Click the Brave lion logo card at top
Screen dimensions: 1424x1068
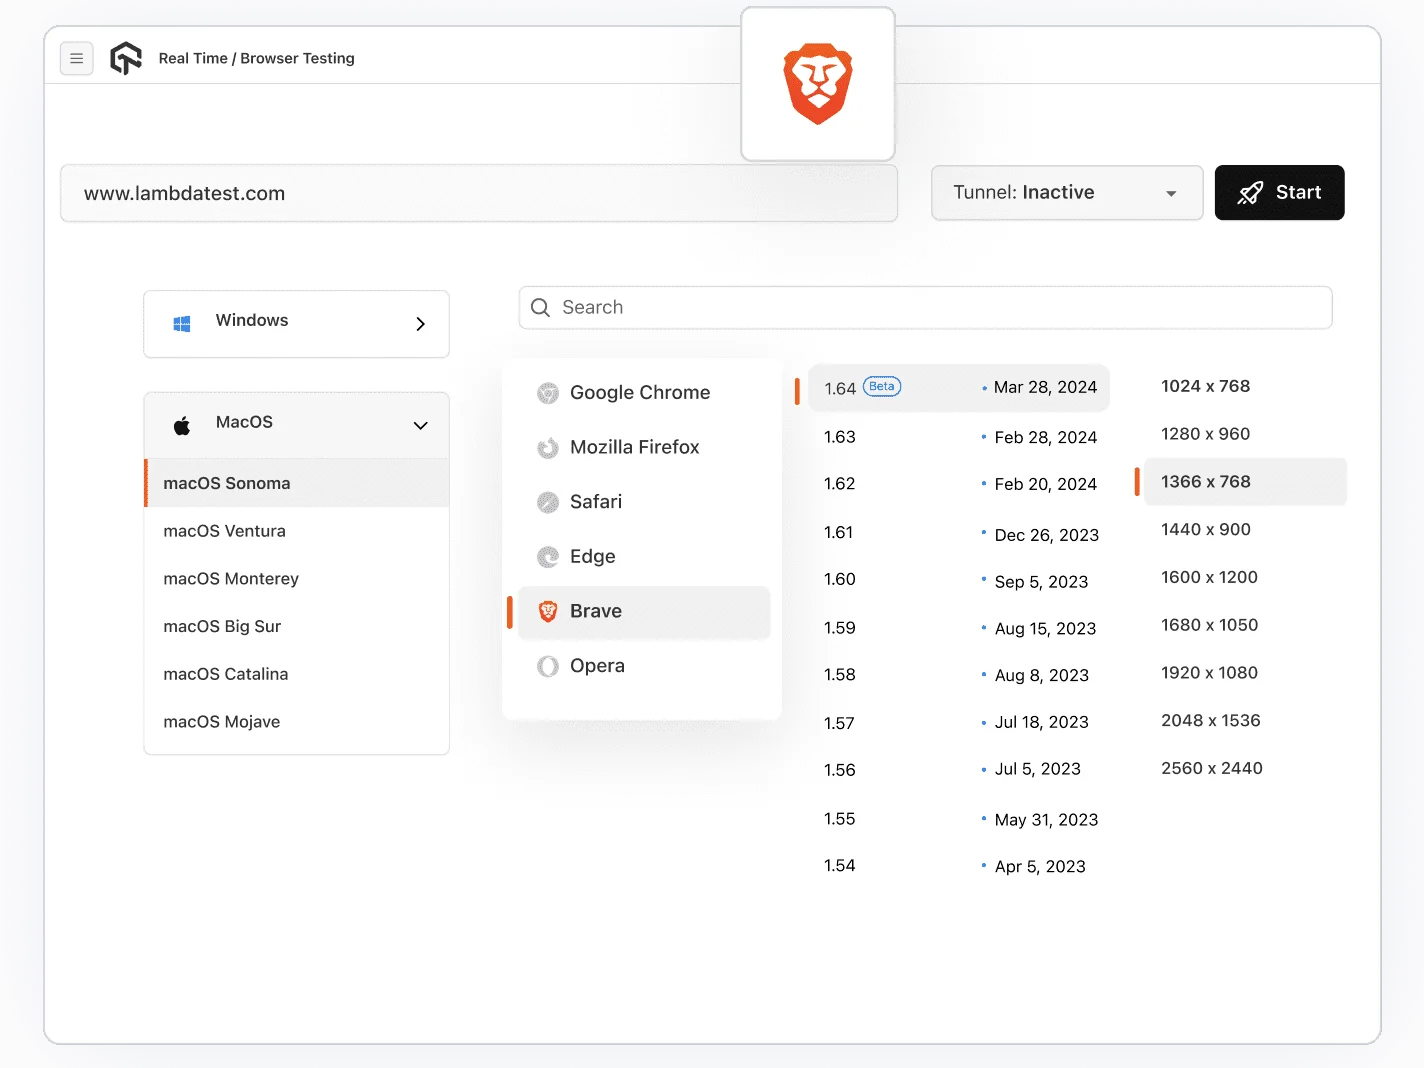(x=817, y=84)
